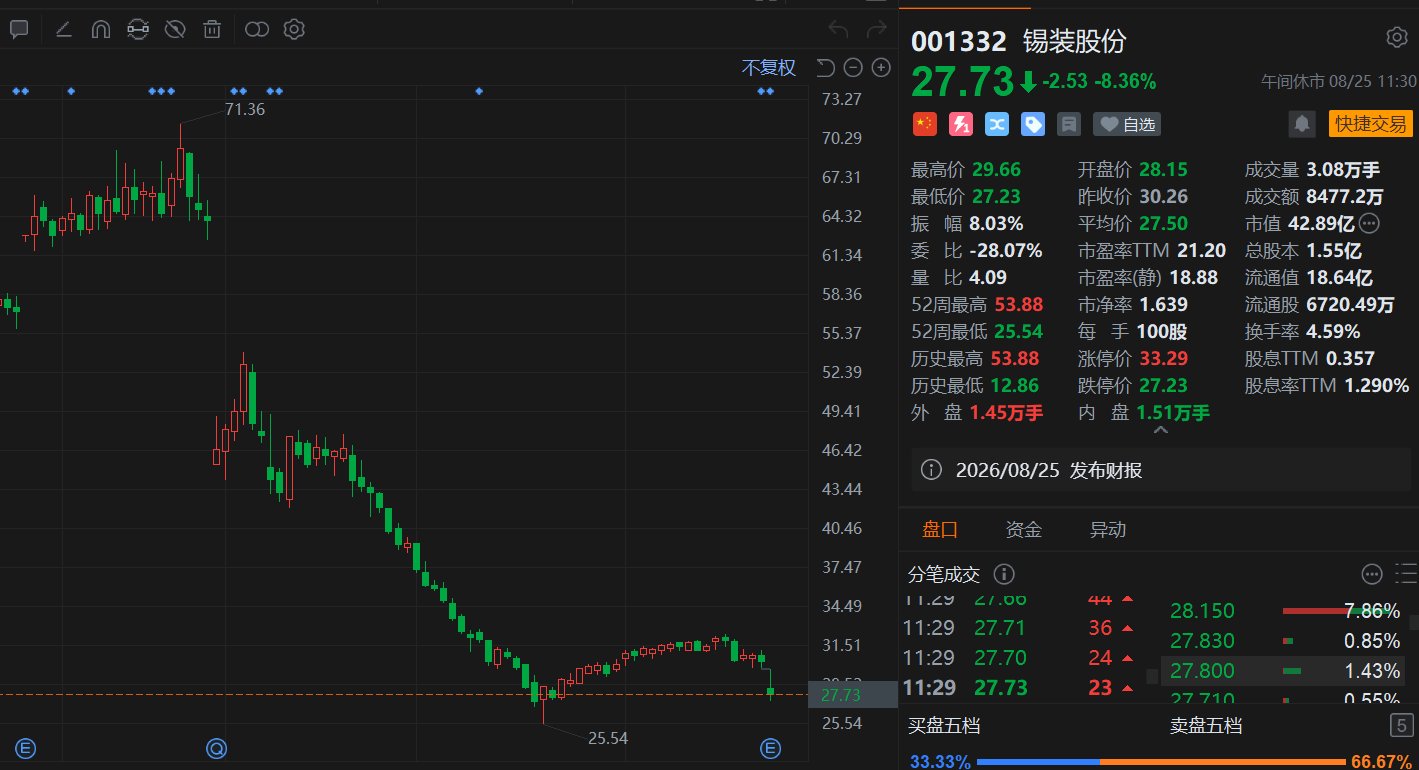
Task: Click the 换手率 4.59% value
Action: (x=1333, y=331)
